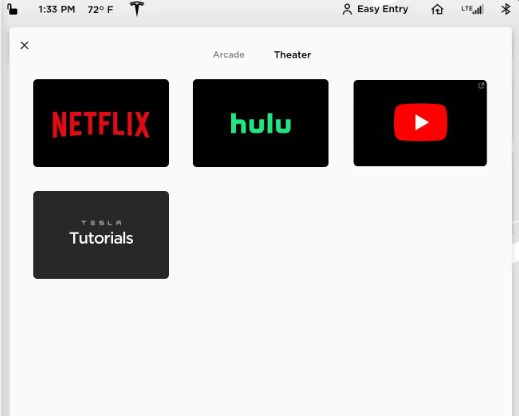
Task: Tap the 1:33 PM clock display
Action: [x=57, y=10]
